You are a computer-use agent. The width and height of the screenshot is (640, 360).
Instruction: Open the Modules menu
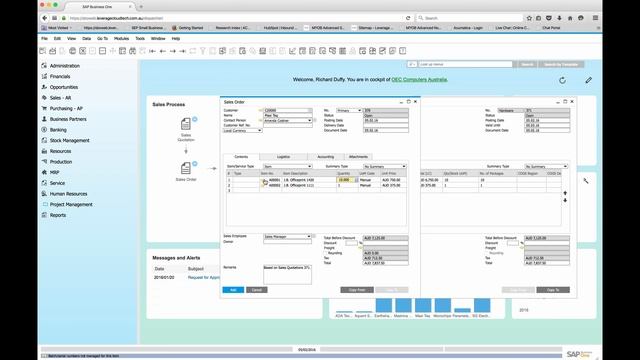121,38
